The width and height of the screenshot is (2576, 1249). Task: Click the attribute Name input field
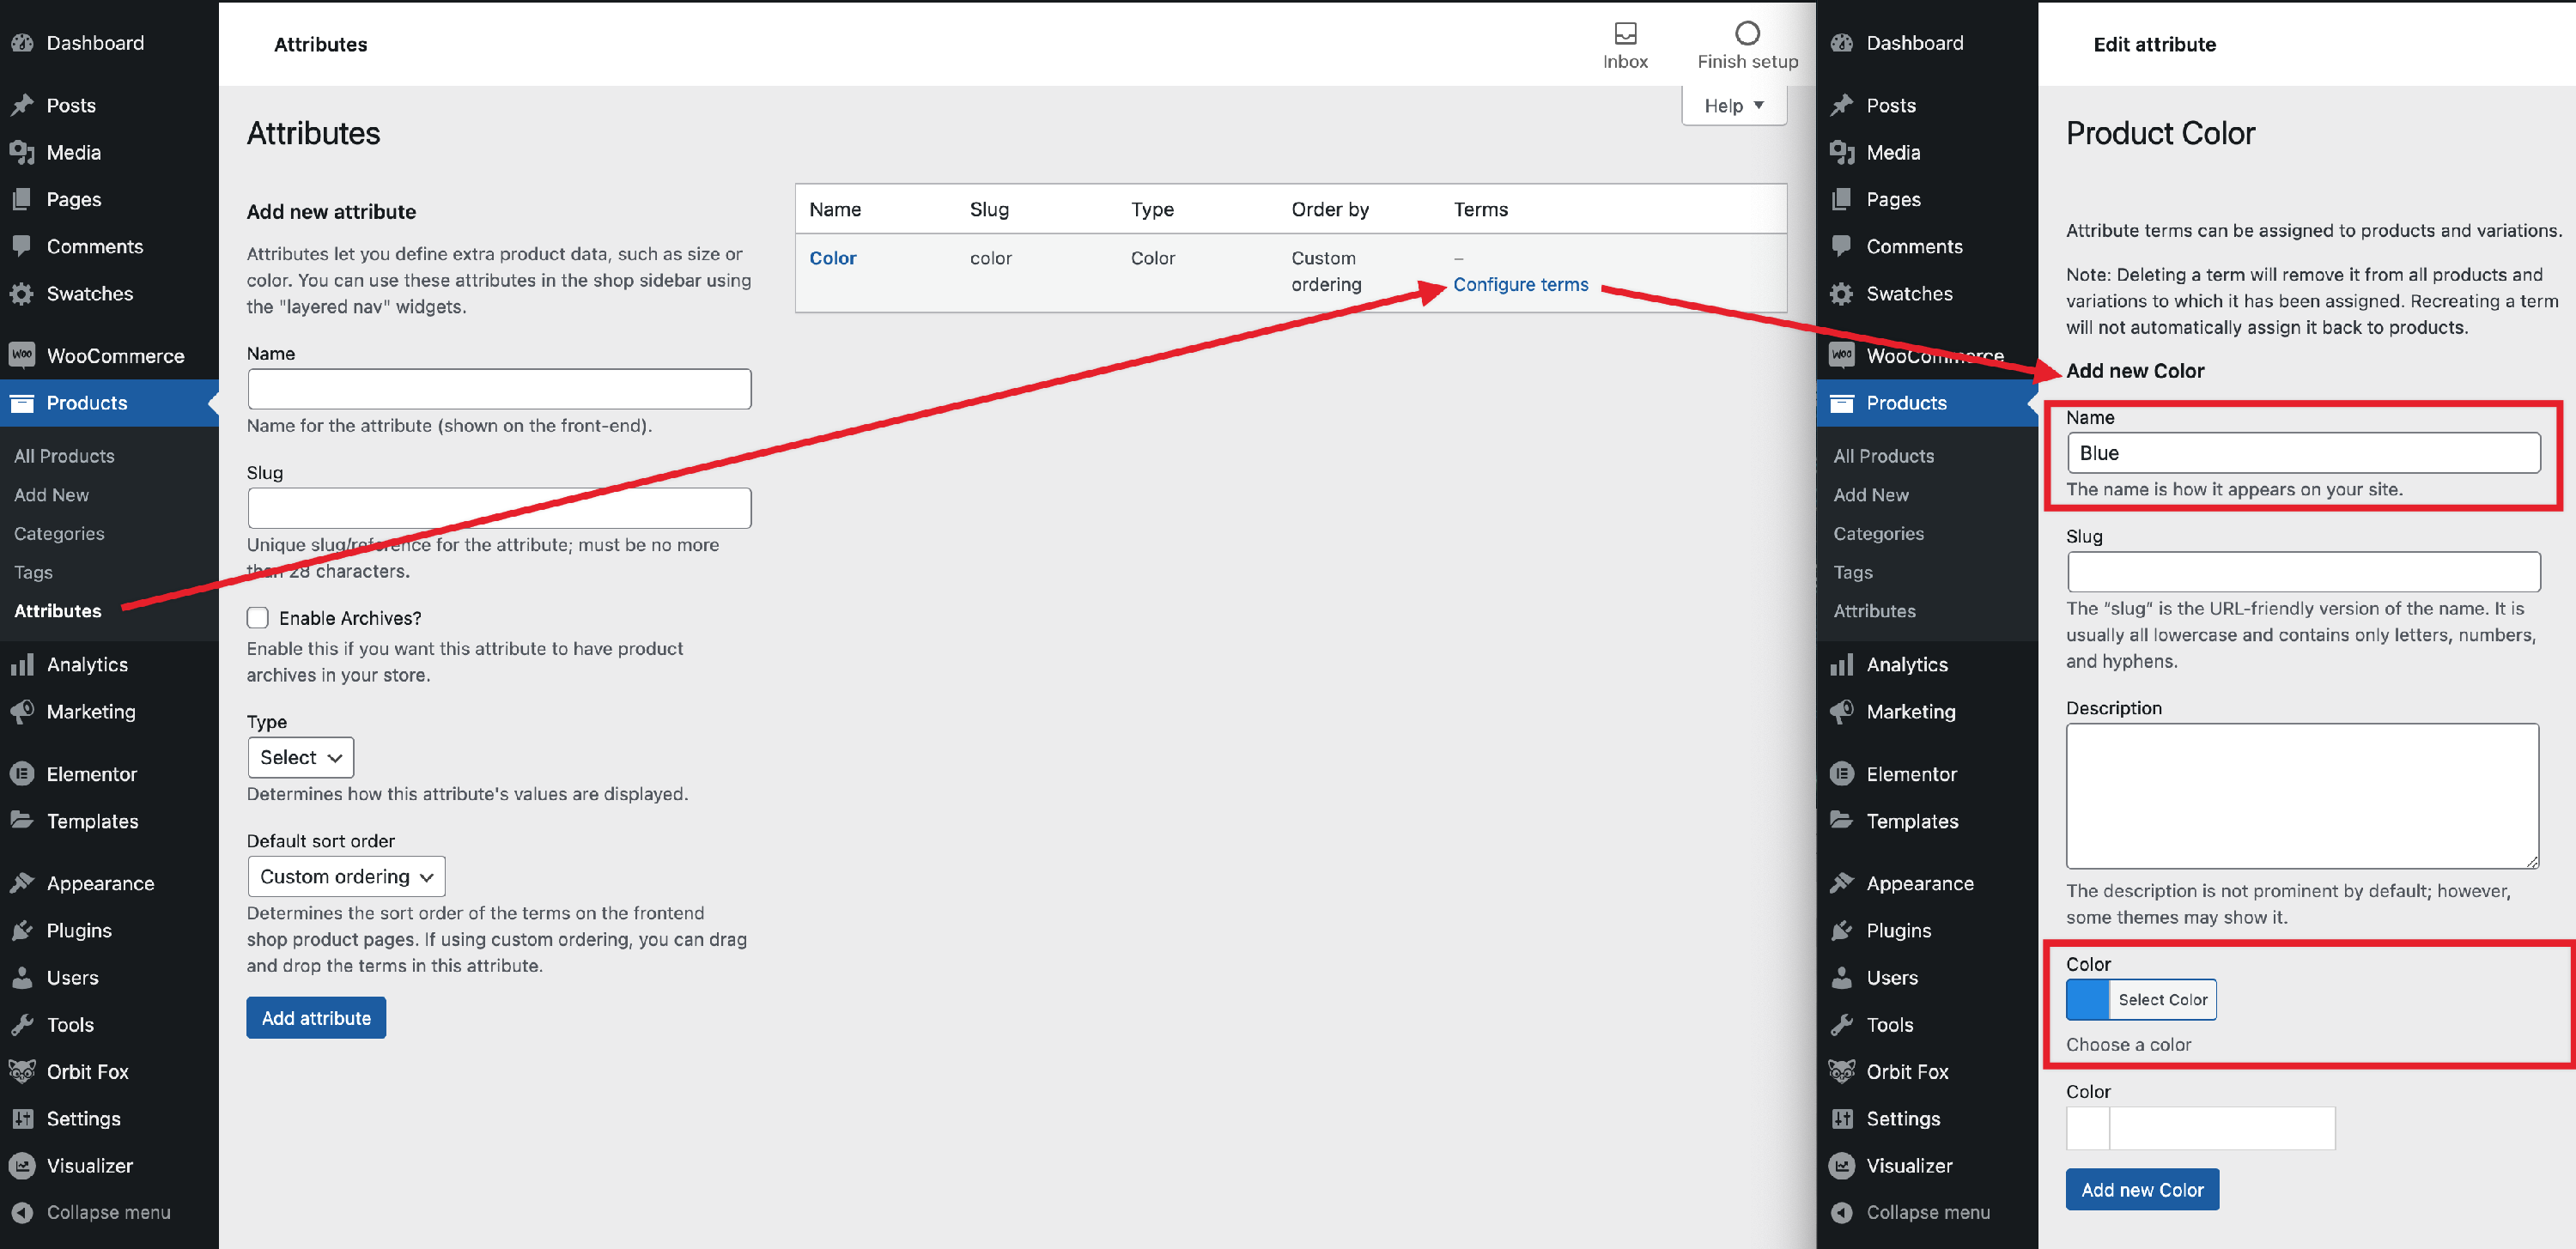pos(499,389)
